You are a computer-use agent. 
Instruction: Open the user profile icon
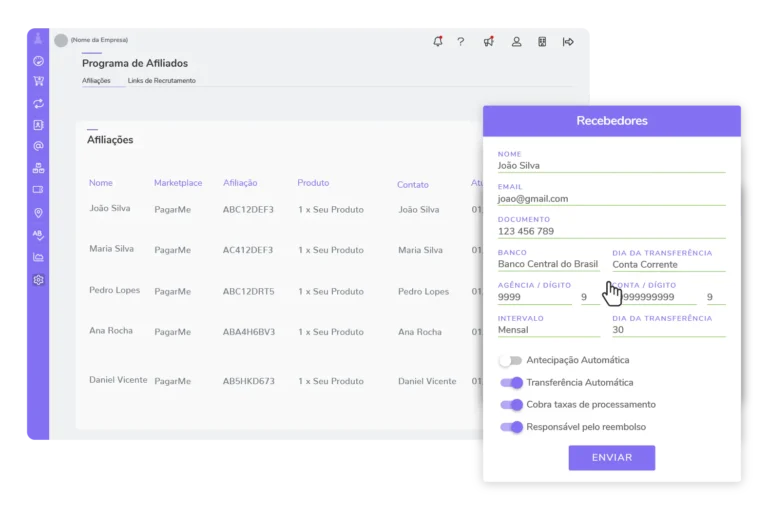(516, 42)
